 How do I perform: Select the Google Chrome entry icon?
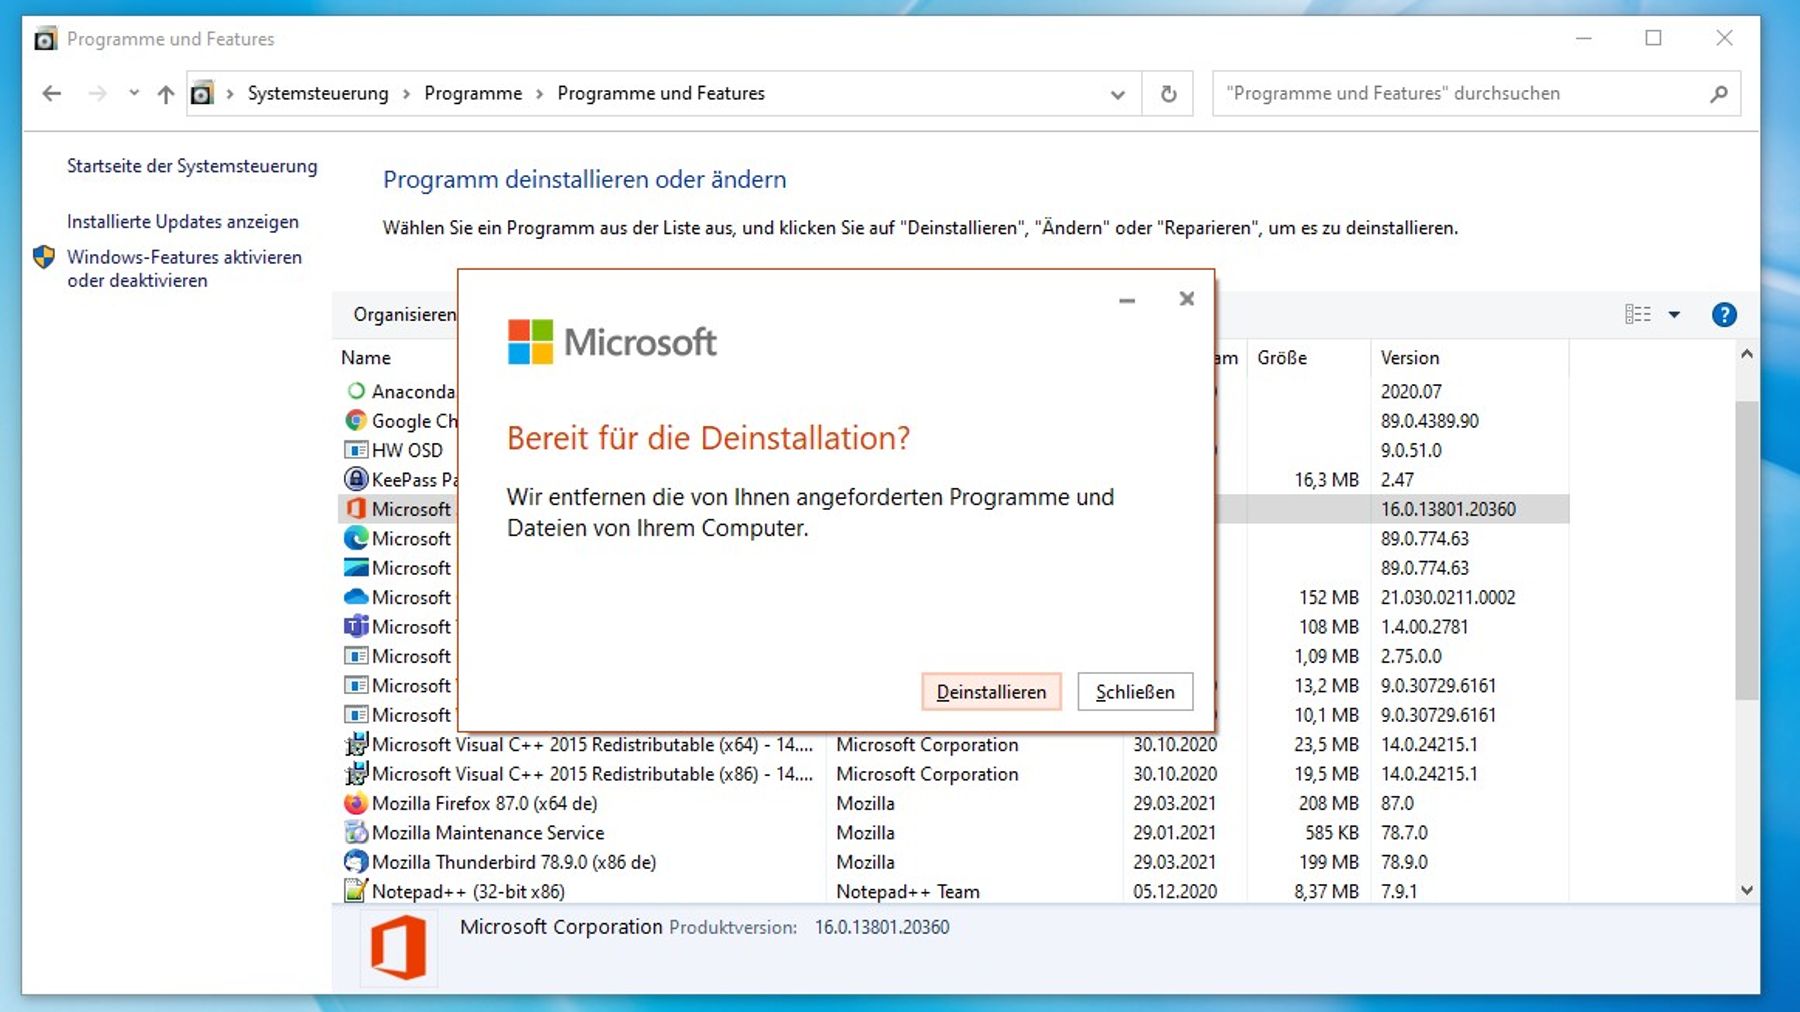[356, 421]
